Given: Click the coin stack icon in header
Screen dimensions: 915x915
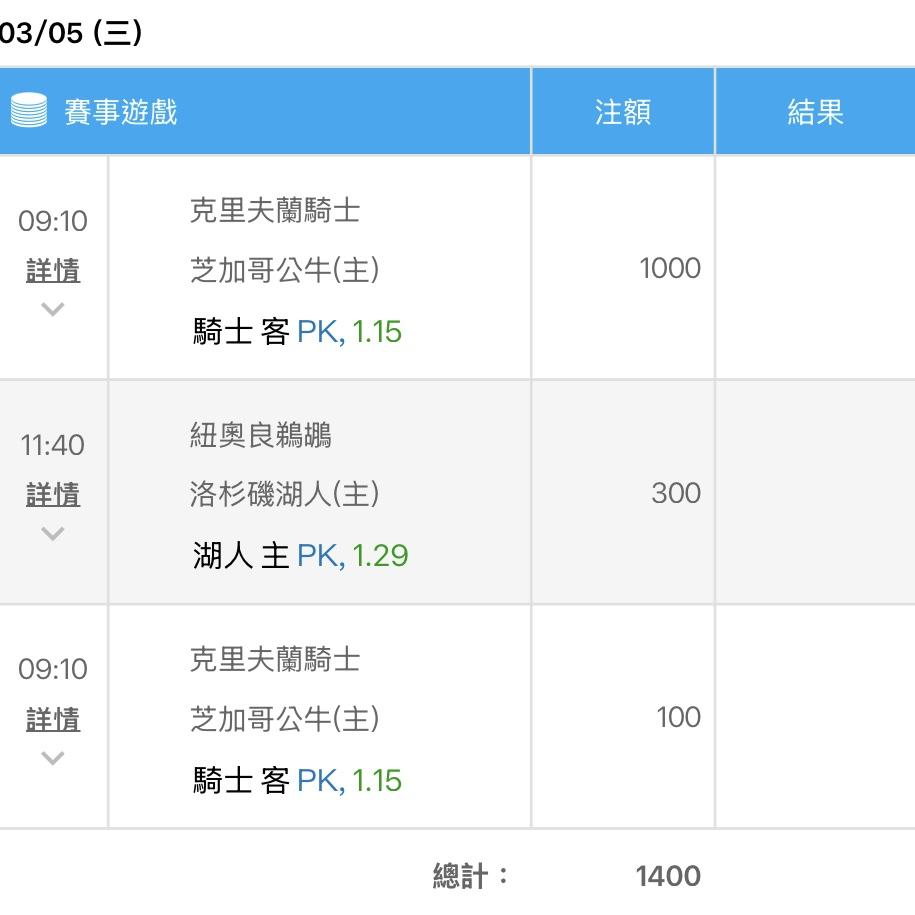Looking at the screenshot, I should [29, 110].
